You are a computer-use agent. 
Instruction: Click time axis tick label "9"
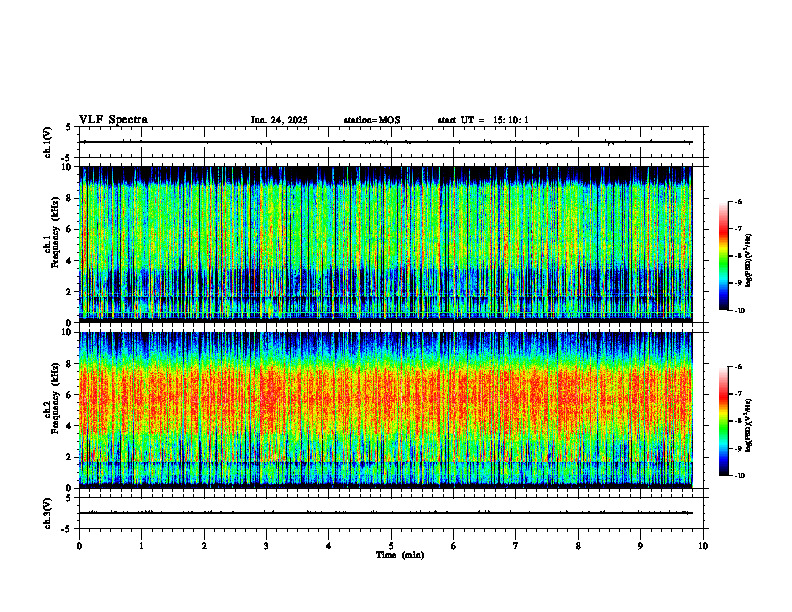point(640,546)
